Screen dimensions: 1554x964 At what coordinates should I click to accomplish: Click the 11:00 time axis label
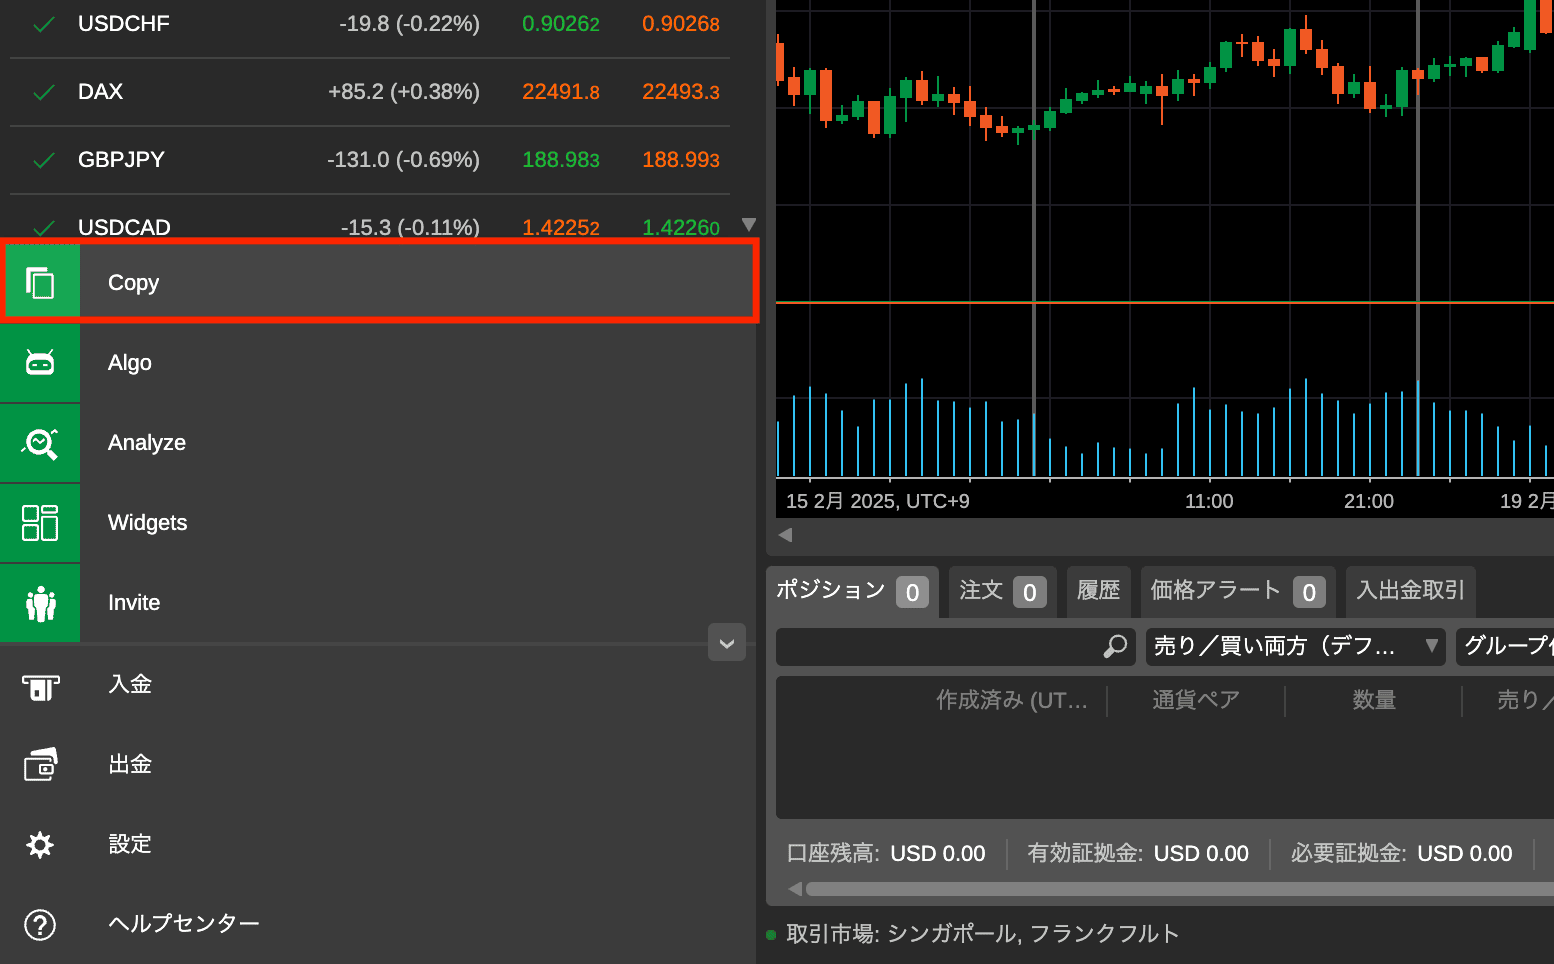point(1209,501)
